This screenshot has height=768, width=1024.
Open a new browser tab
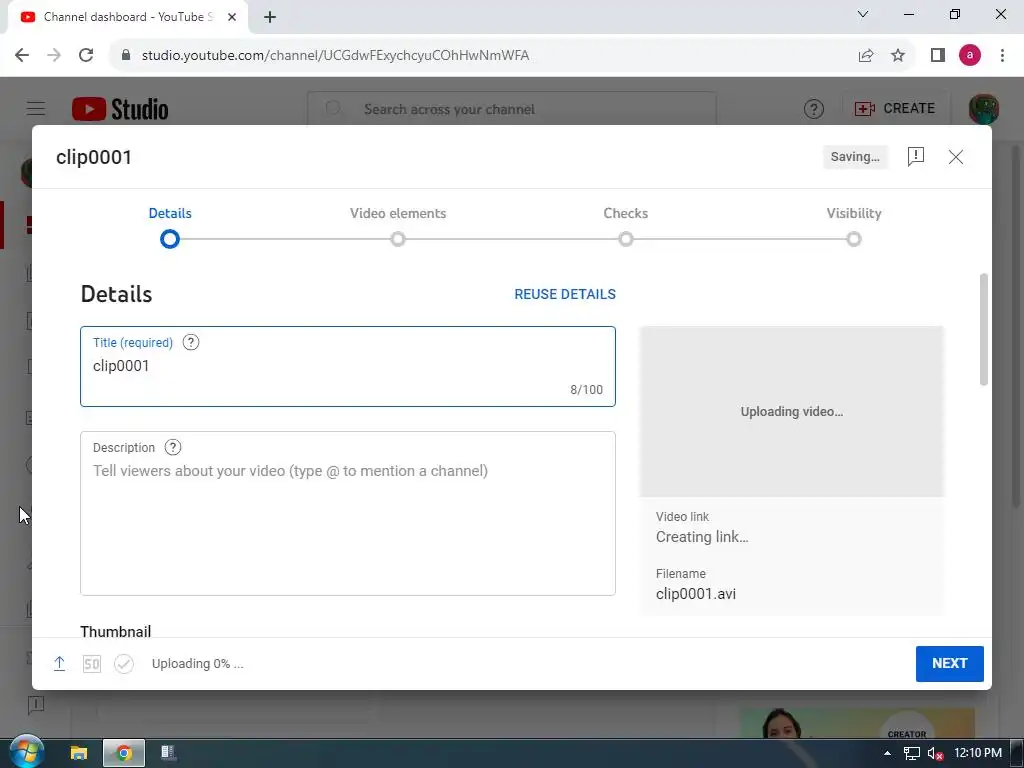coord(270,17)
